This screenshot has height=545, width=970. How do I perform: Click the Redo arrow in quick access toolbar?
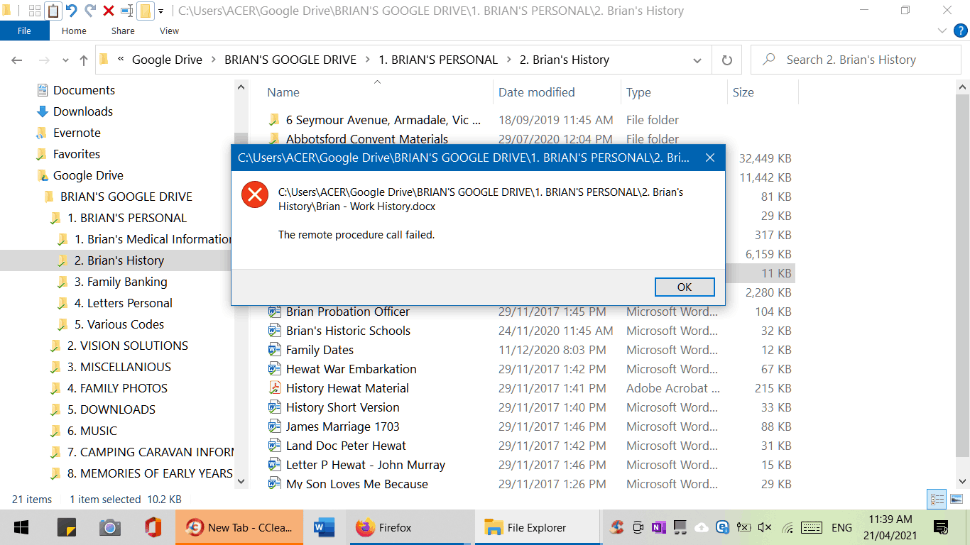[90, 11]
